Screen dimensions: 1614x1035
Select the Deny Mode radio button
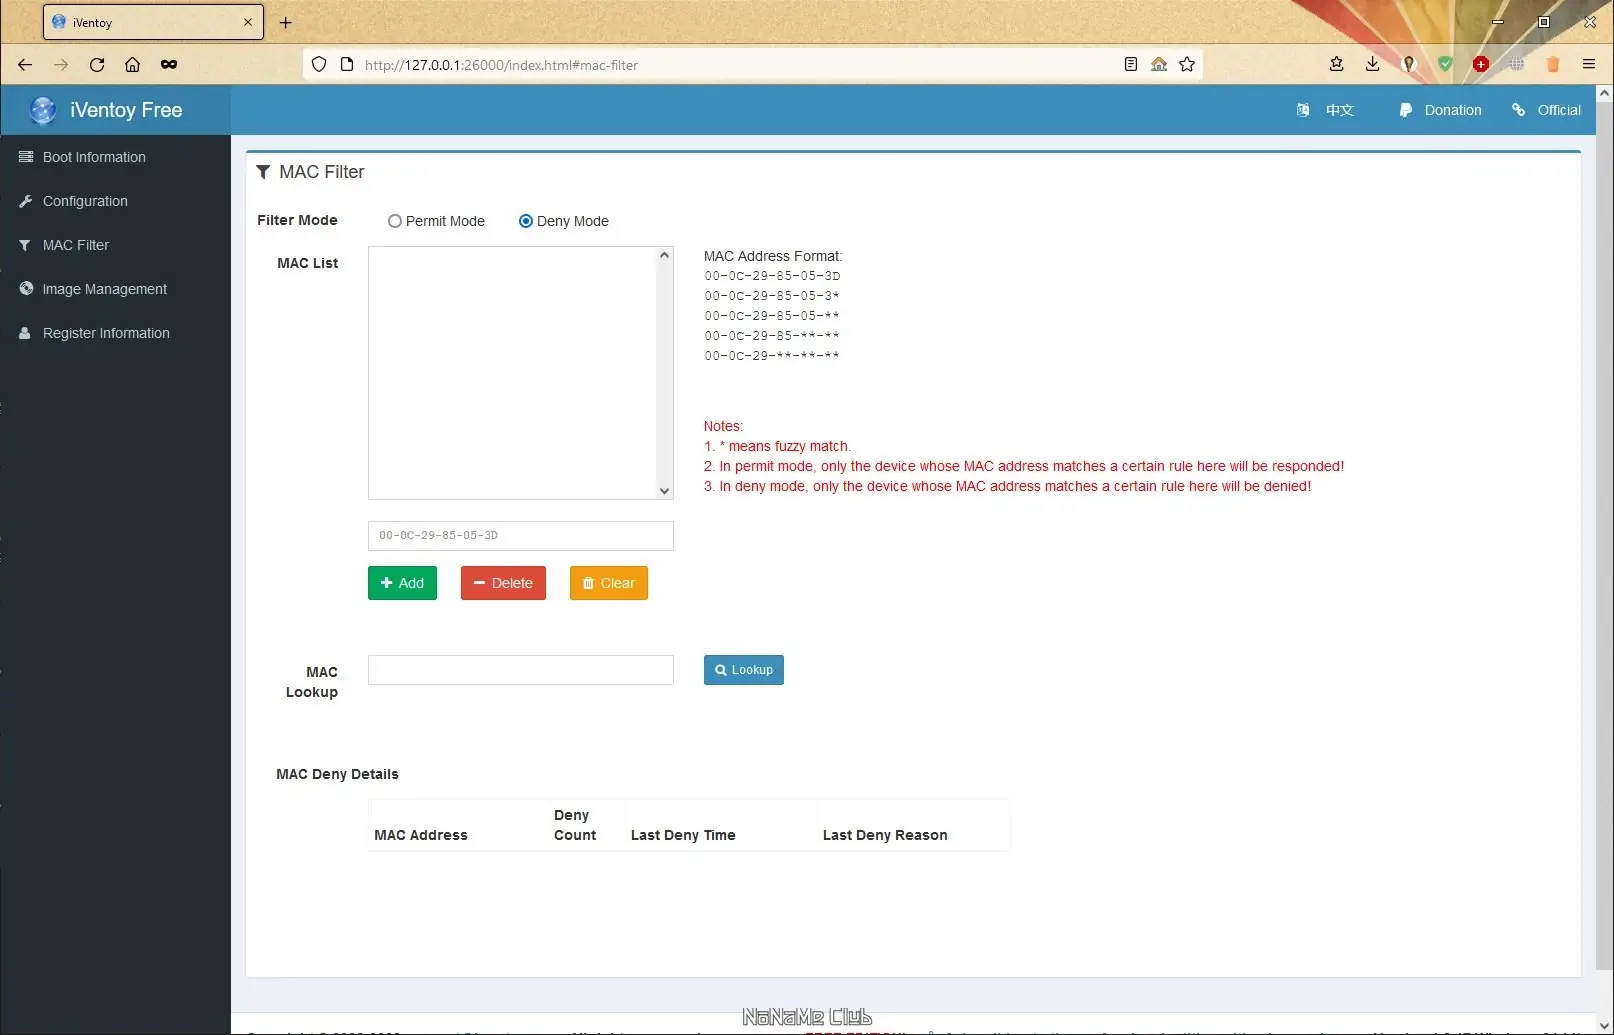tap(526, 221)
